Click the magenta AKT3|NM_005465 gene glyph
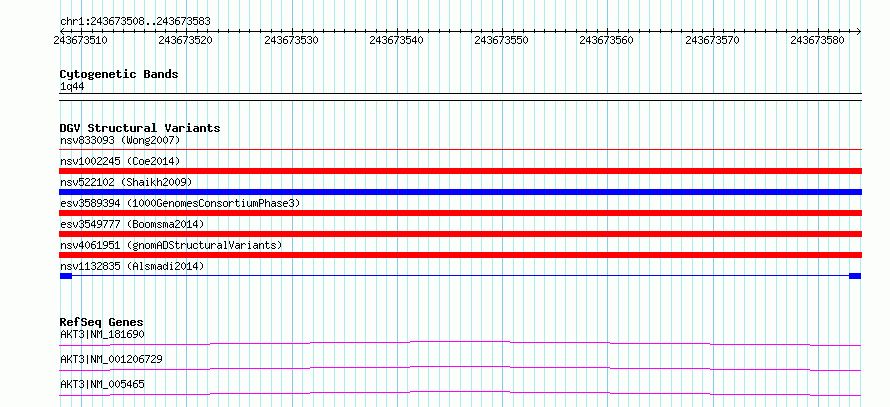Image resolution: width=890 pixels, height=407 pixels. (x=461, y=393)
